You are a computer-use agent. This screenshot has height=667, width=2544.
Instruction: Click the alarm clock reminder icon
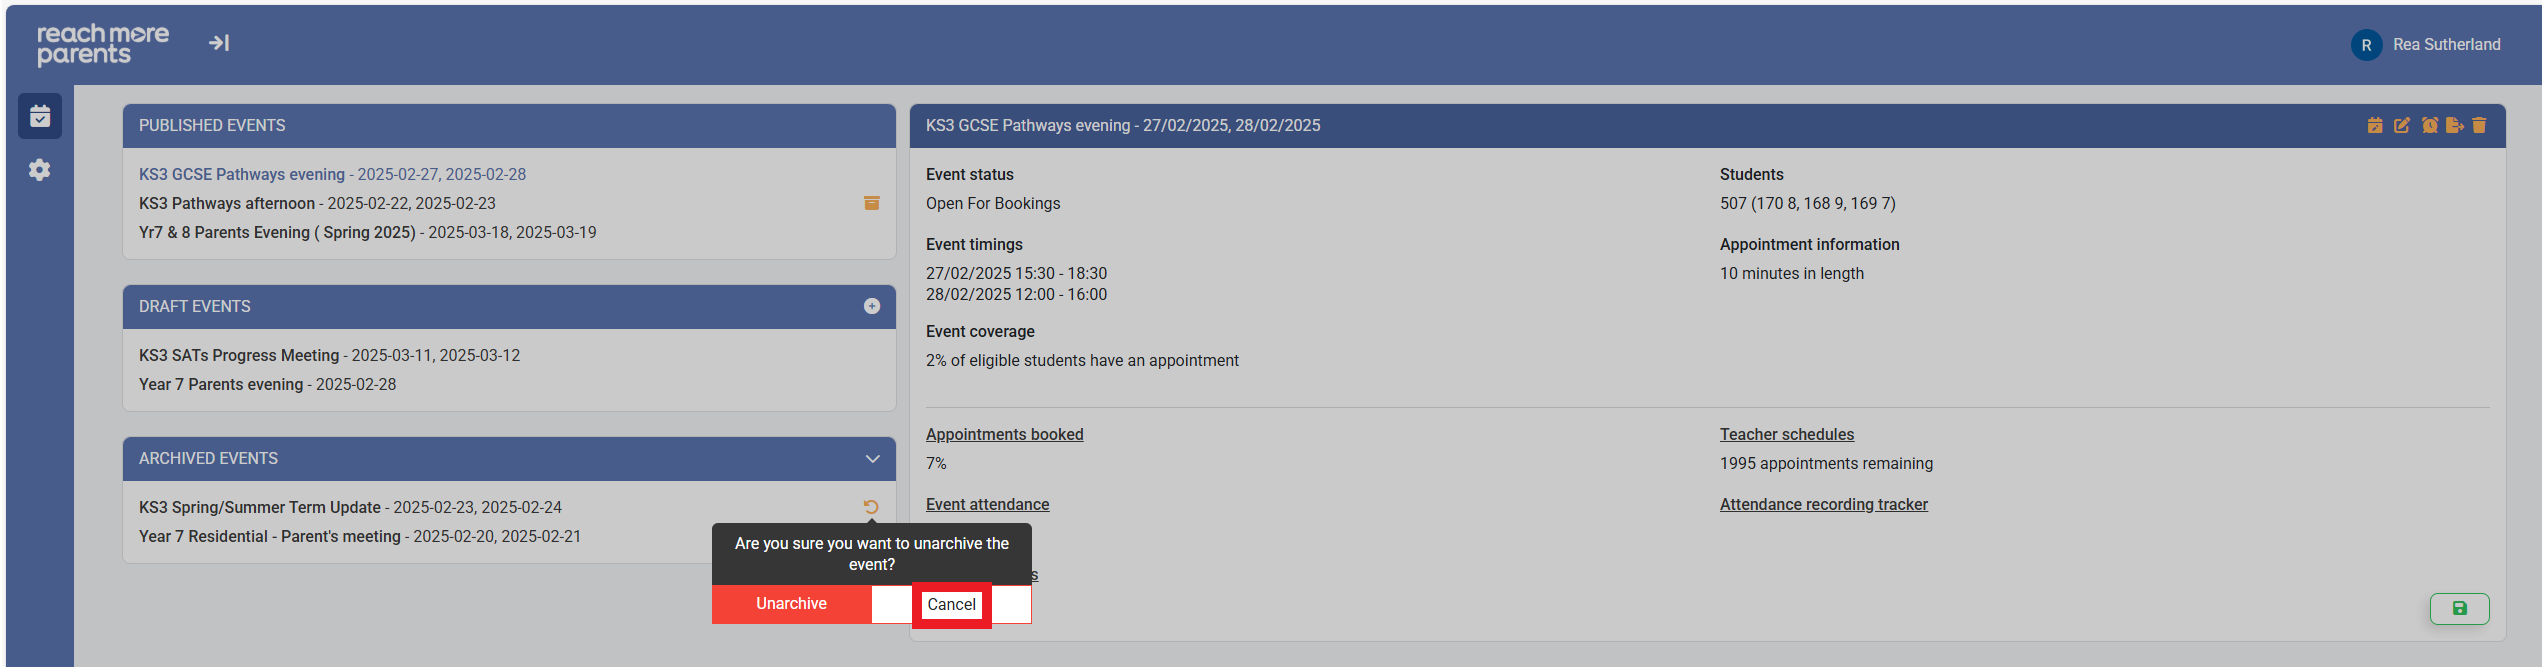click(x=2429, y=125)
